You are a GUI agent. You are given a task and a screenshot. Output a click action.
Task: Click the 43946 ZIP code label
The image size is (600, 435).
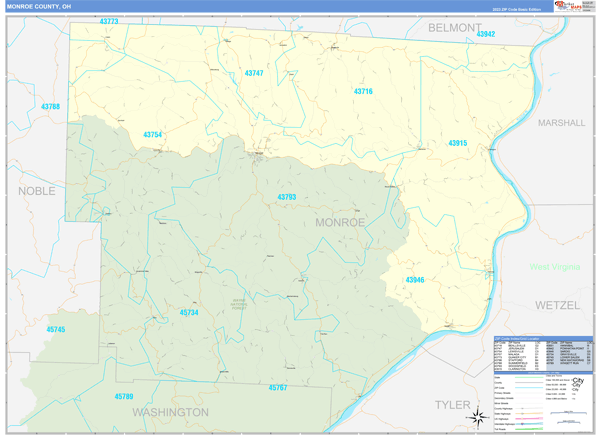pos(414,280)
